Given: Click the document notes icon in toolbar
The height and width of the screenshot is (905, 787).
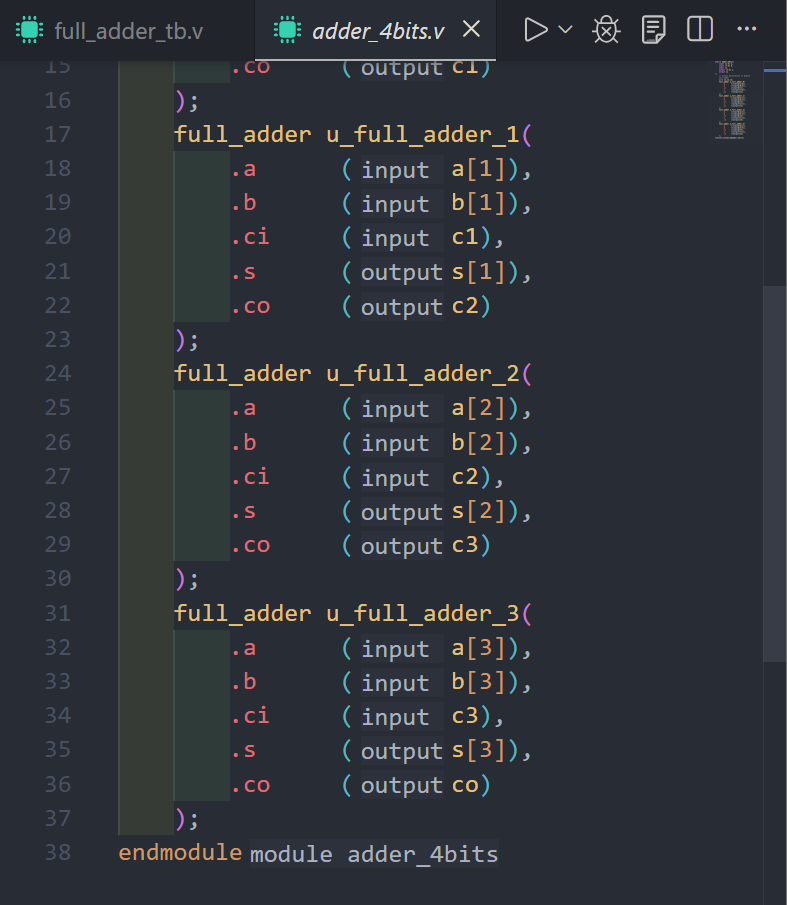Looking at the screenshot, I should [x=653, y=30].
